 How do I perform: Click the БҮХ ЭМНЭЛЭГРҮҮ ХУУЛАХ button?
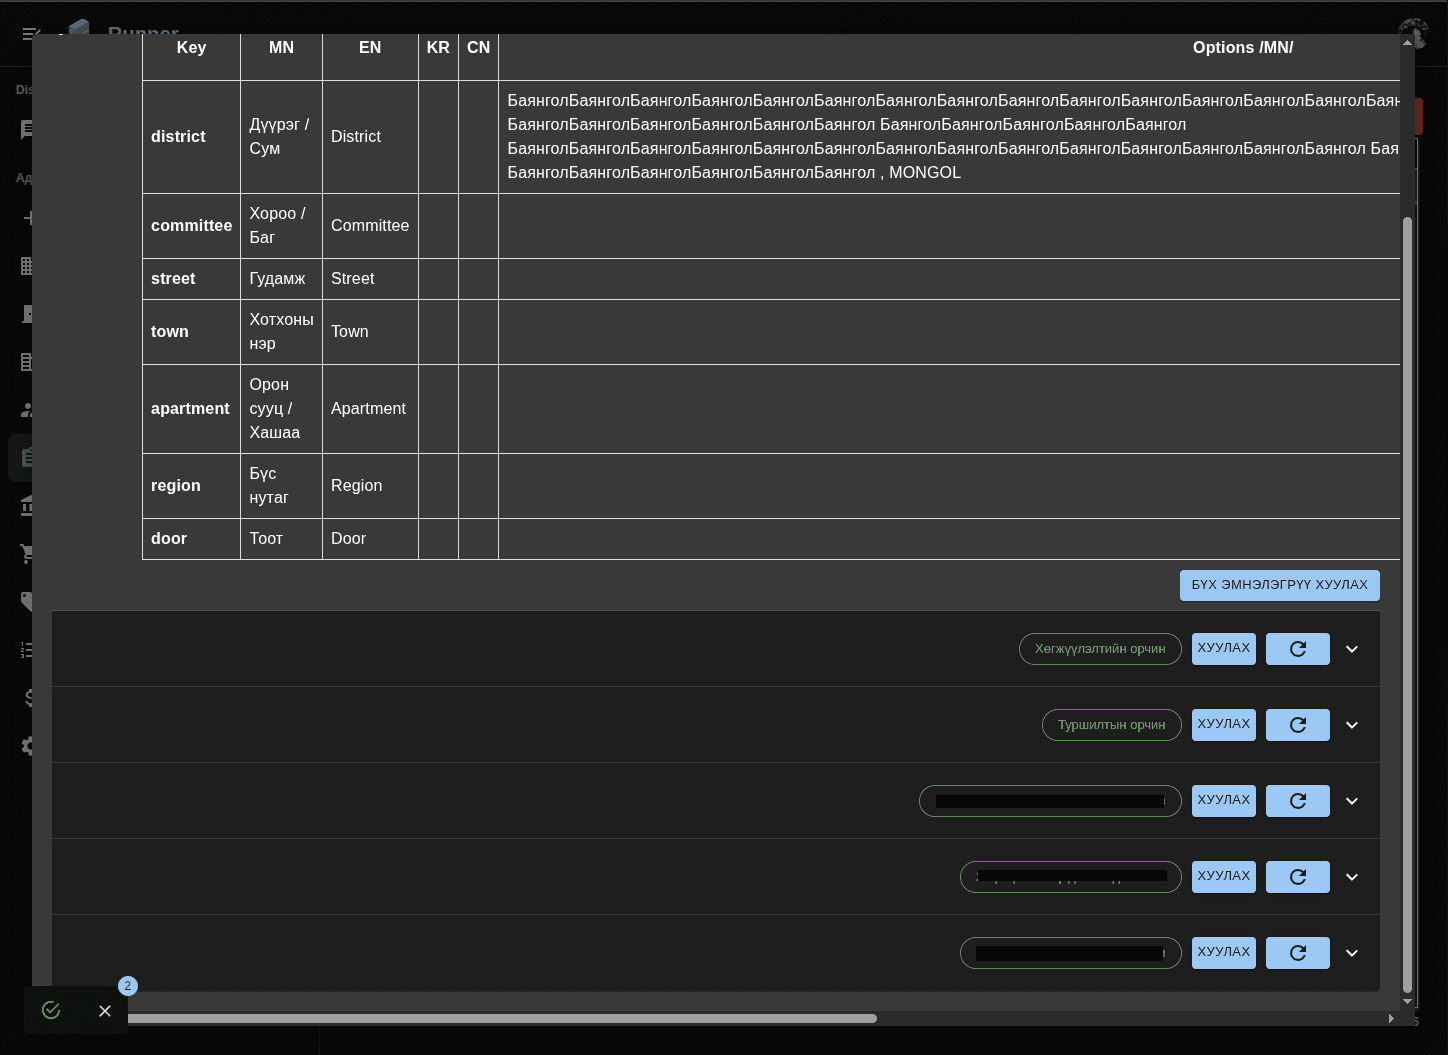coord(1279,585)
